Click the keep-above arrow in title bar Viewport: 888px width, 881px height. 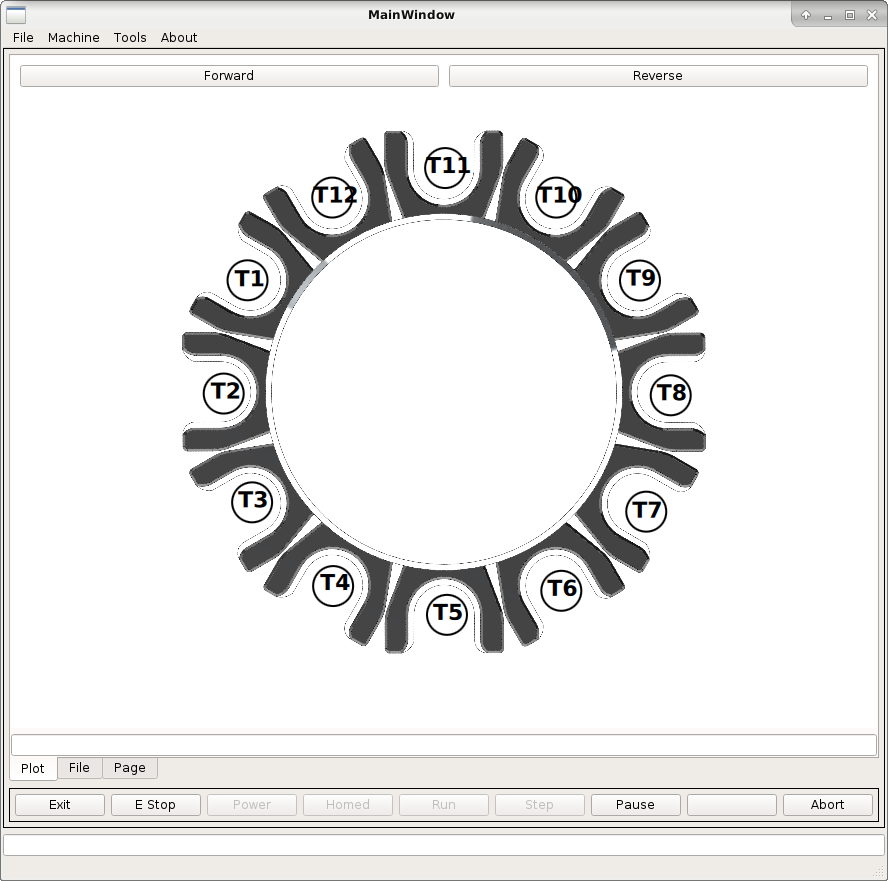tap(806, 15)
